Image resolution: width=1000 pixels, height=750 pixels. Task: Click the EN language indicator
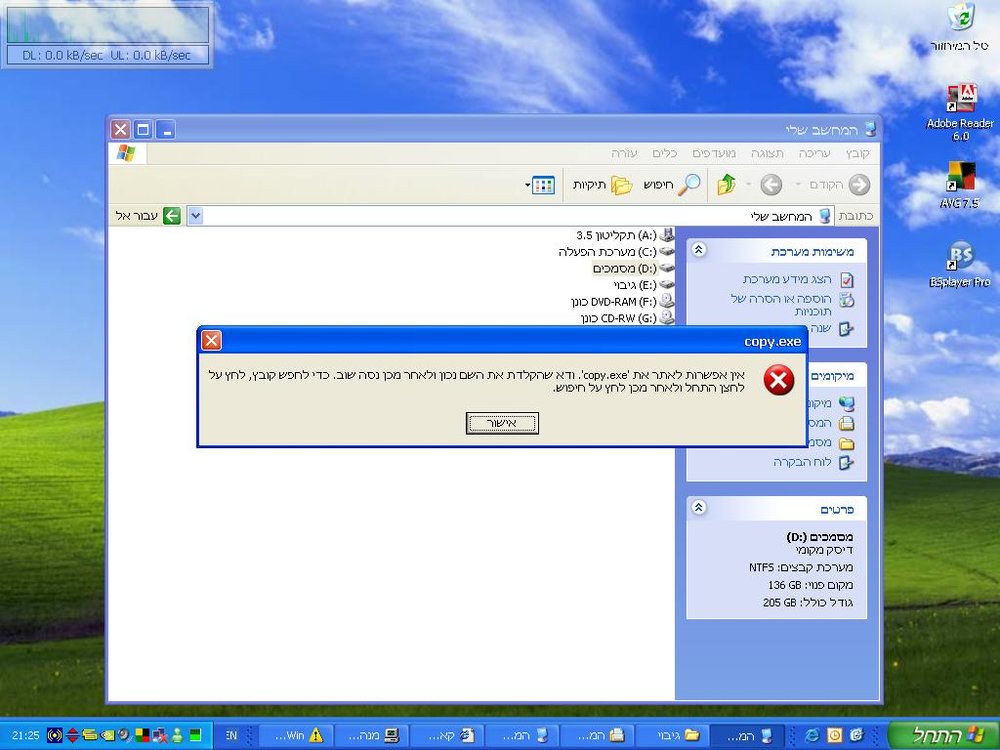click(232, 735)
